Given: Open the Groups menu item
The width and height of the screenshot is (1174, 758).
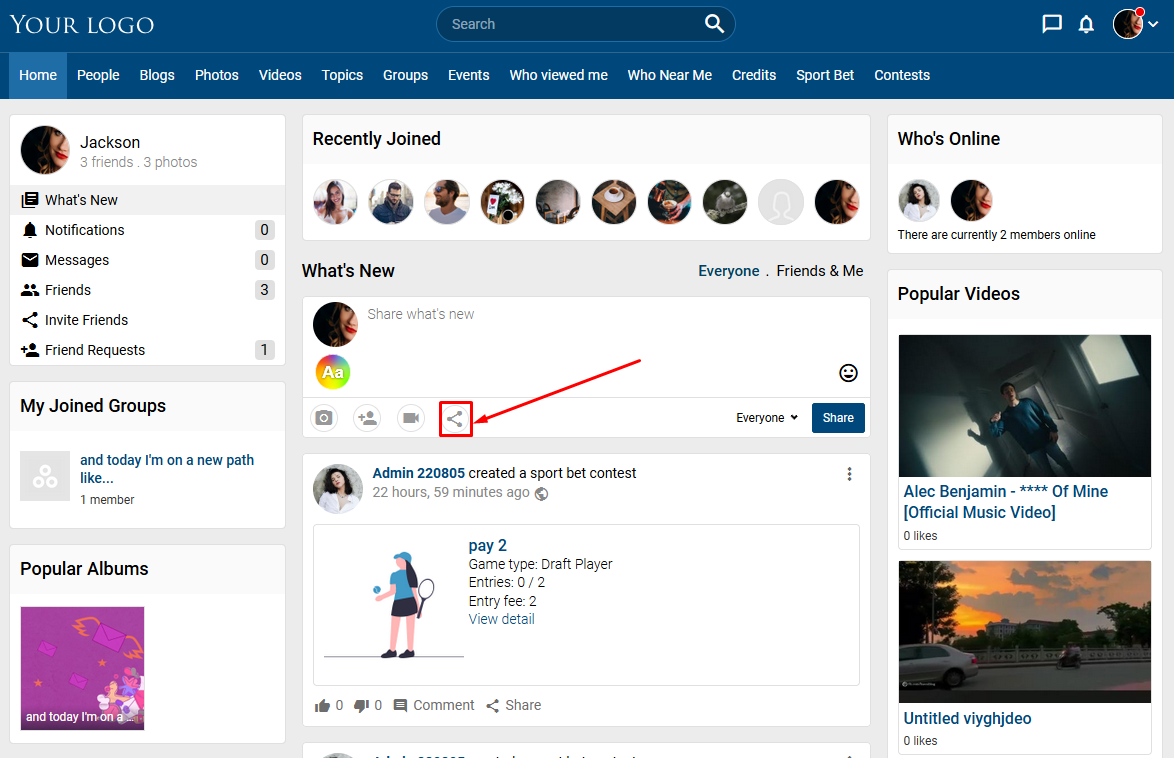Looking at the screenshot, I should pyautogui.click(x=405, y=76).
